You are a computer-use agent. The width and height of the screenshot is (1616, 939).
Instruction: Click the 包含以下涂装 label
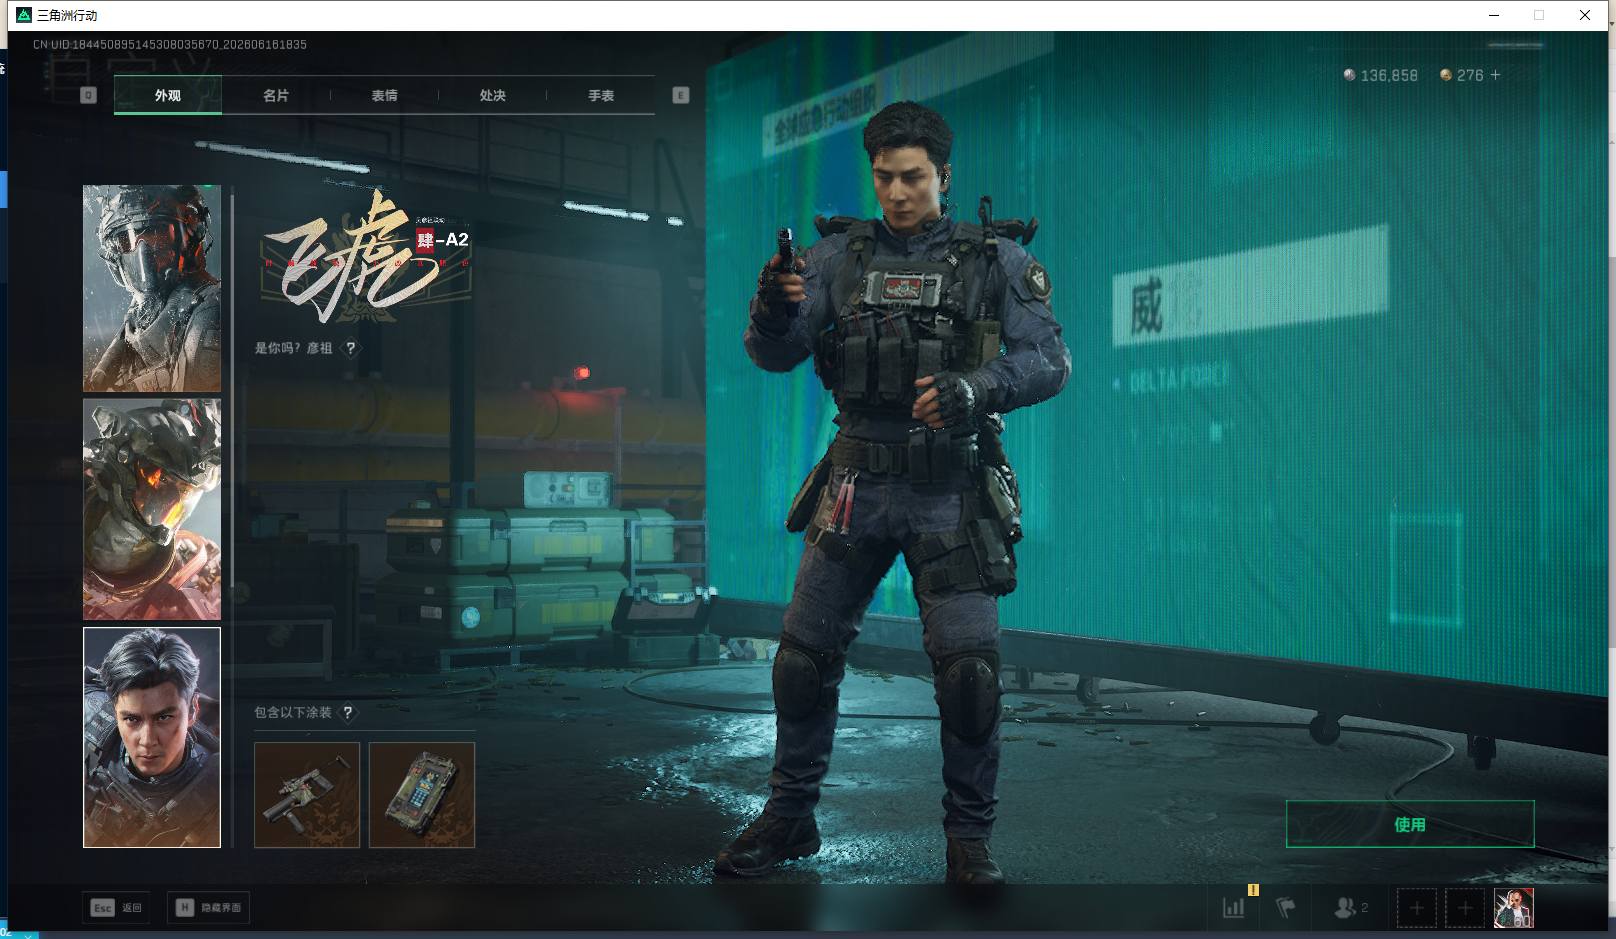[x=292, y=713]
